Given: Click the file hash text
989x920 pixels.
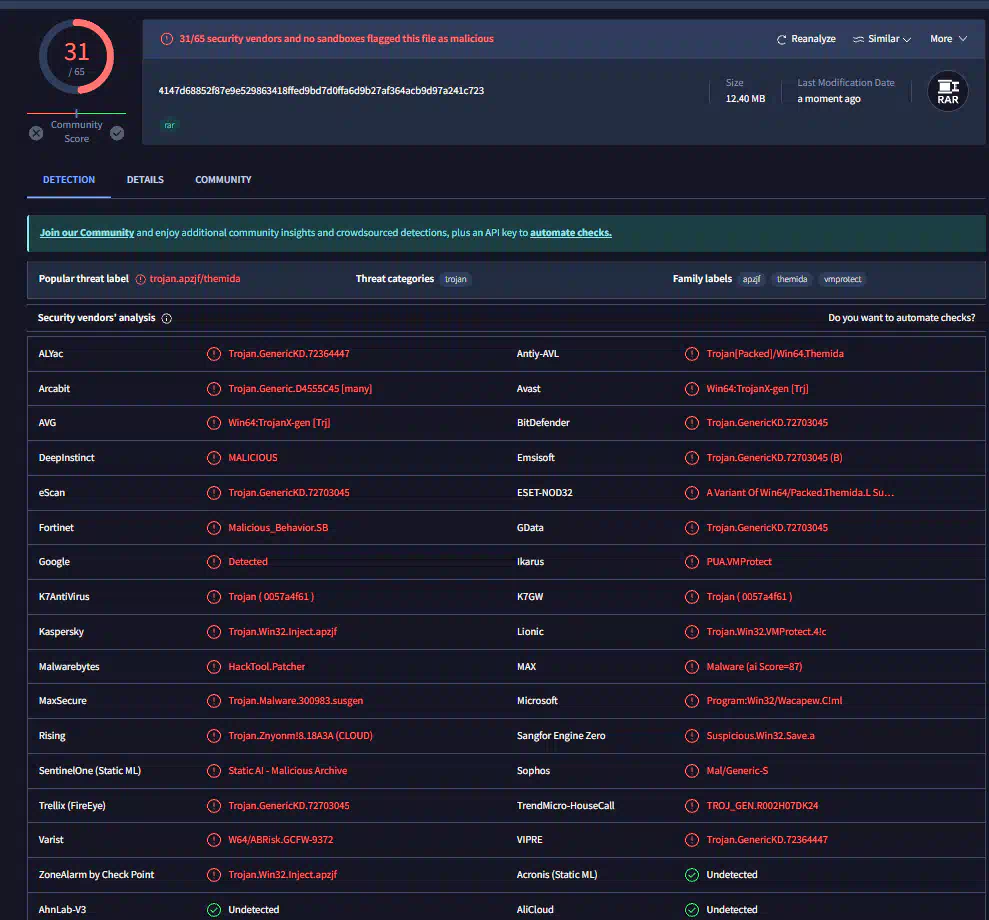Looking at the screenshot, I should click(321, 91).
